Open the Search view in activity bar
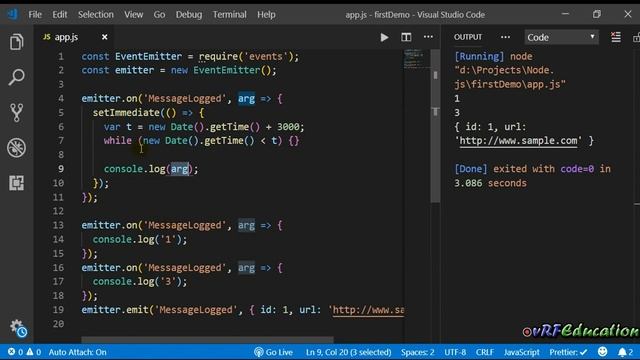Viewport: 640px width, 360px height. tap(16, 77)
